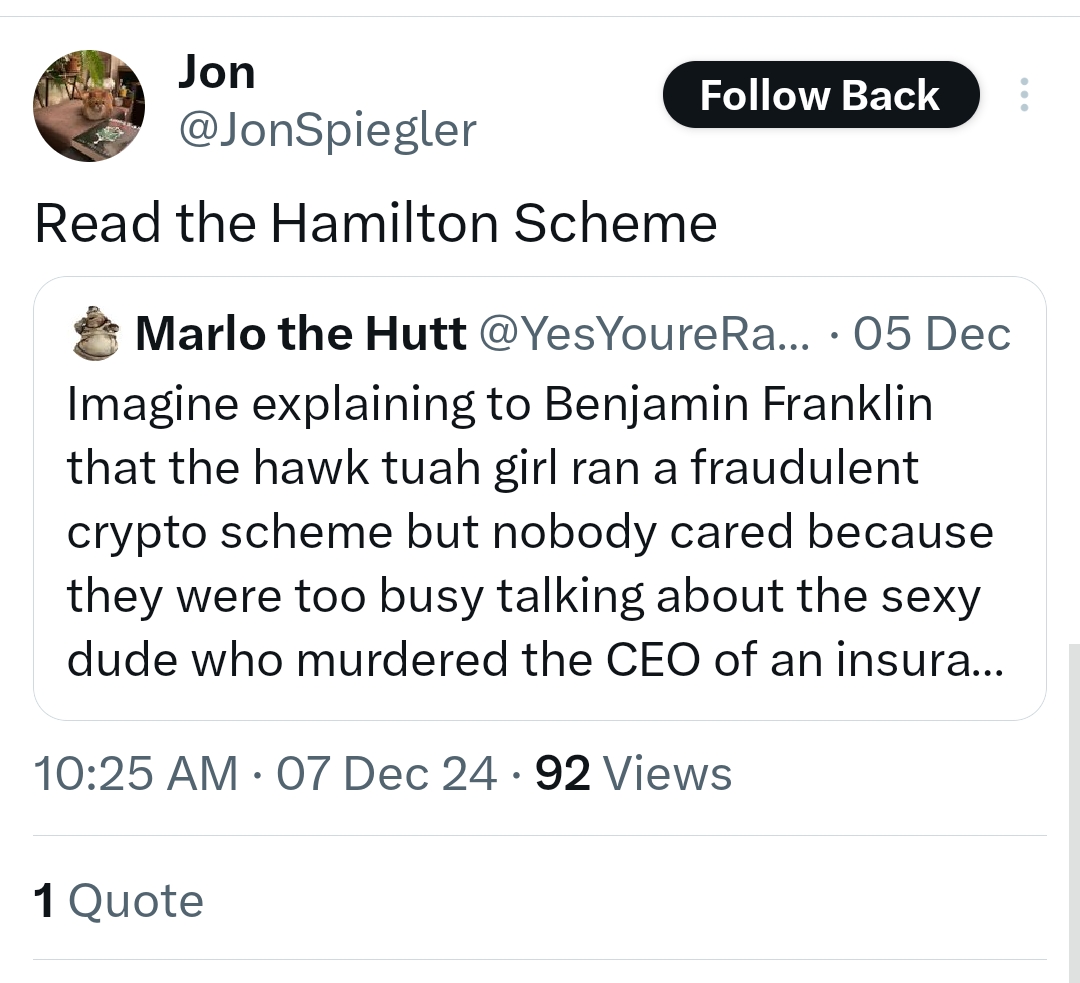Visit the @JonSpiegler handle

point(327,129)
